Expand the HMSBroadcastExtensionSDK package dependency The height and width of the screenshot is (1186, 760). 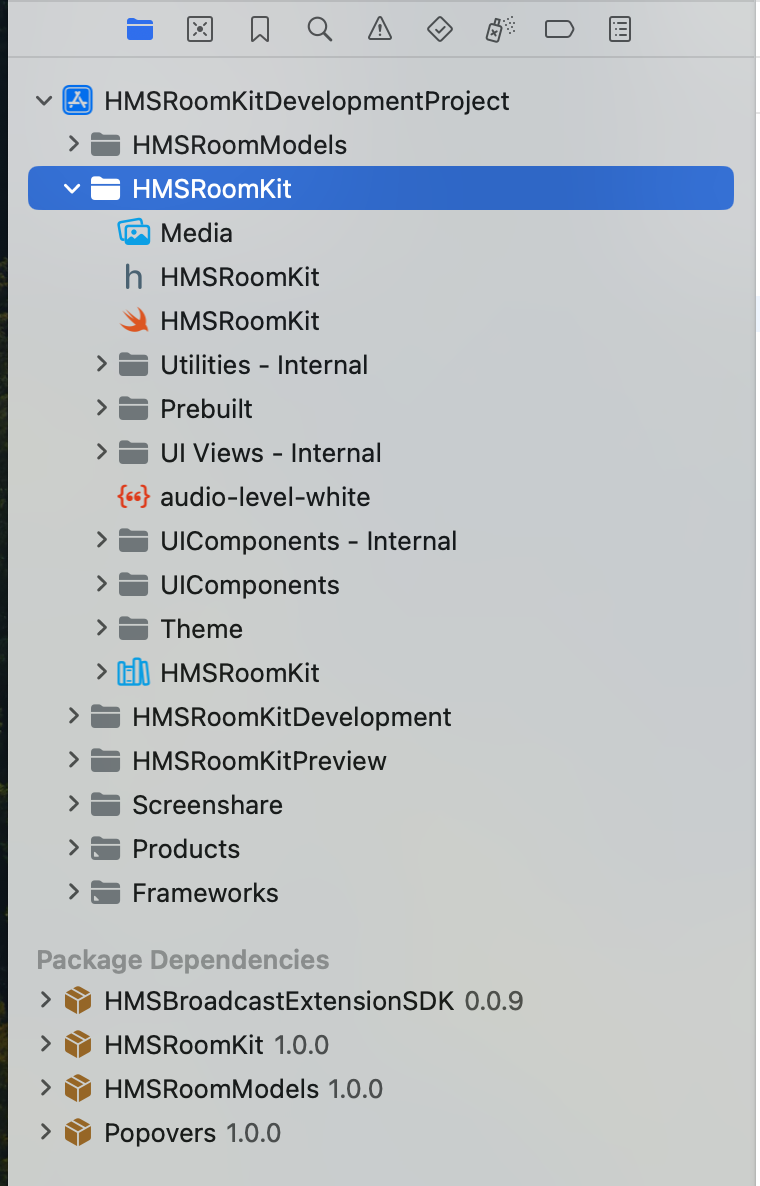[x=45, y=1000]
